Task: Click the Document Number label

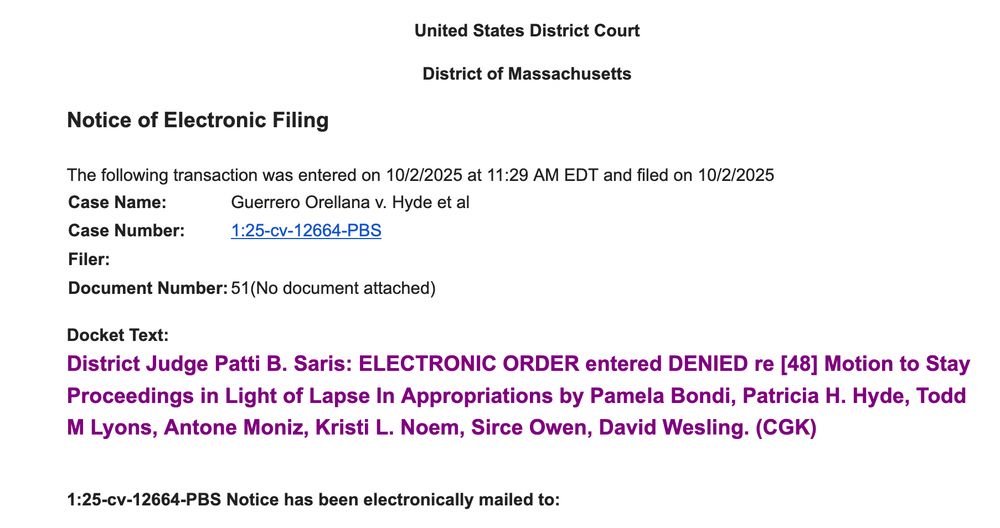Action: pyautogui.click(x=148, y=288)
